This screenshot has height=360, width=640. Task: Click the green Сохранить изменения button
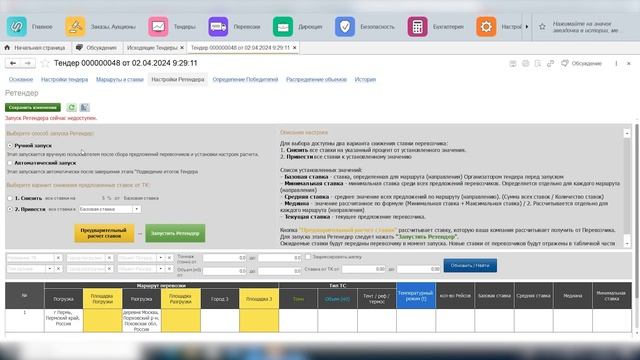point(33,107)
